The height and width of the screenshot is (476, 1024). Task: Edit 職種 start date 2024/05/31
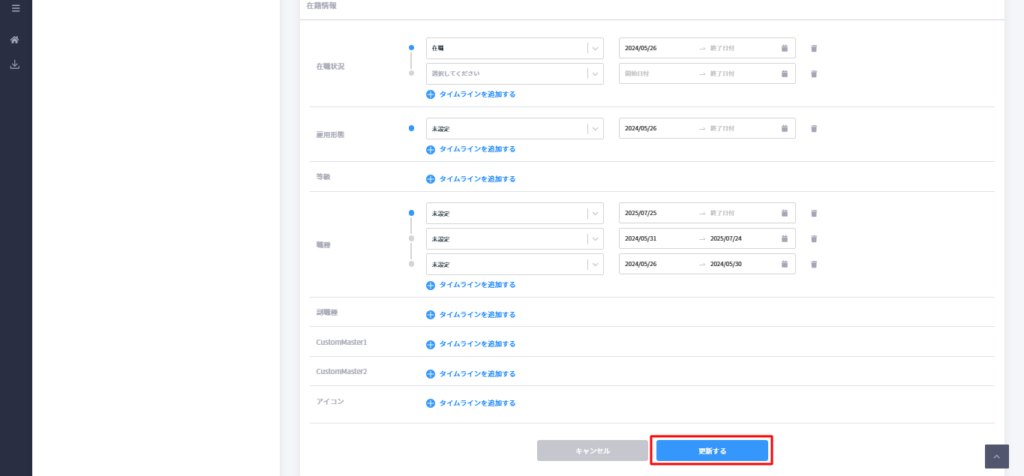(x=641, y=239)
